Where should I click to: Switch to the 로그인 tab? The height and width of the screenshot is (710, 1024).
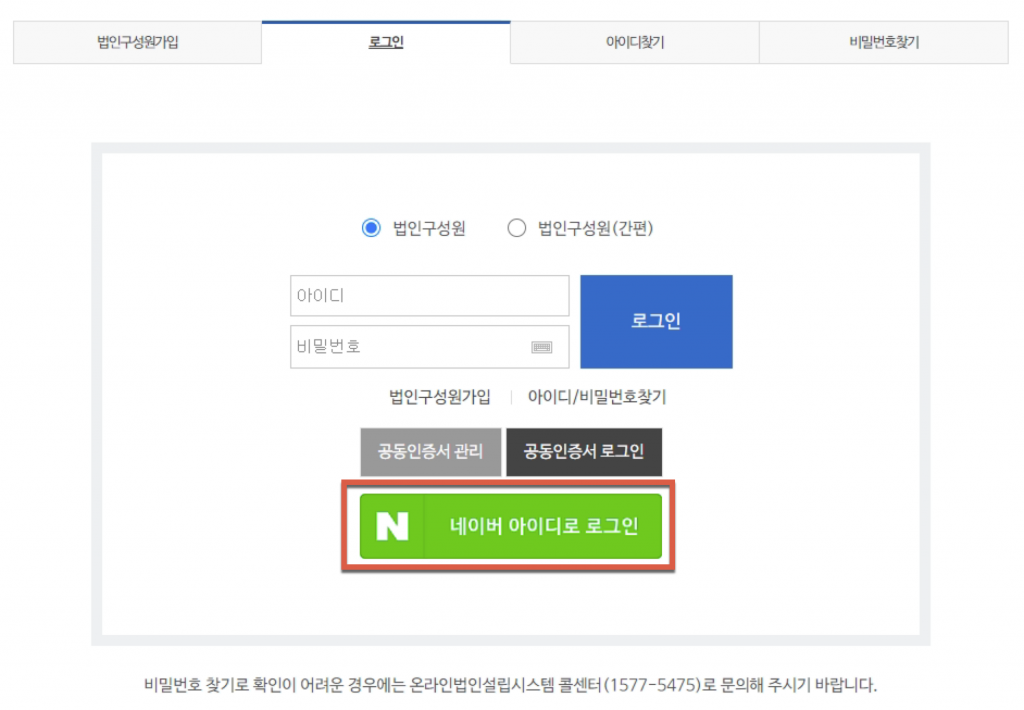(386, 42)
